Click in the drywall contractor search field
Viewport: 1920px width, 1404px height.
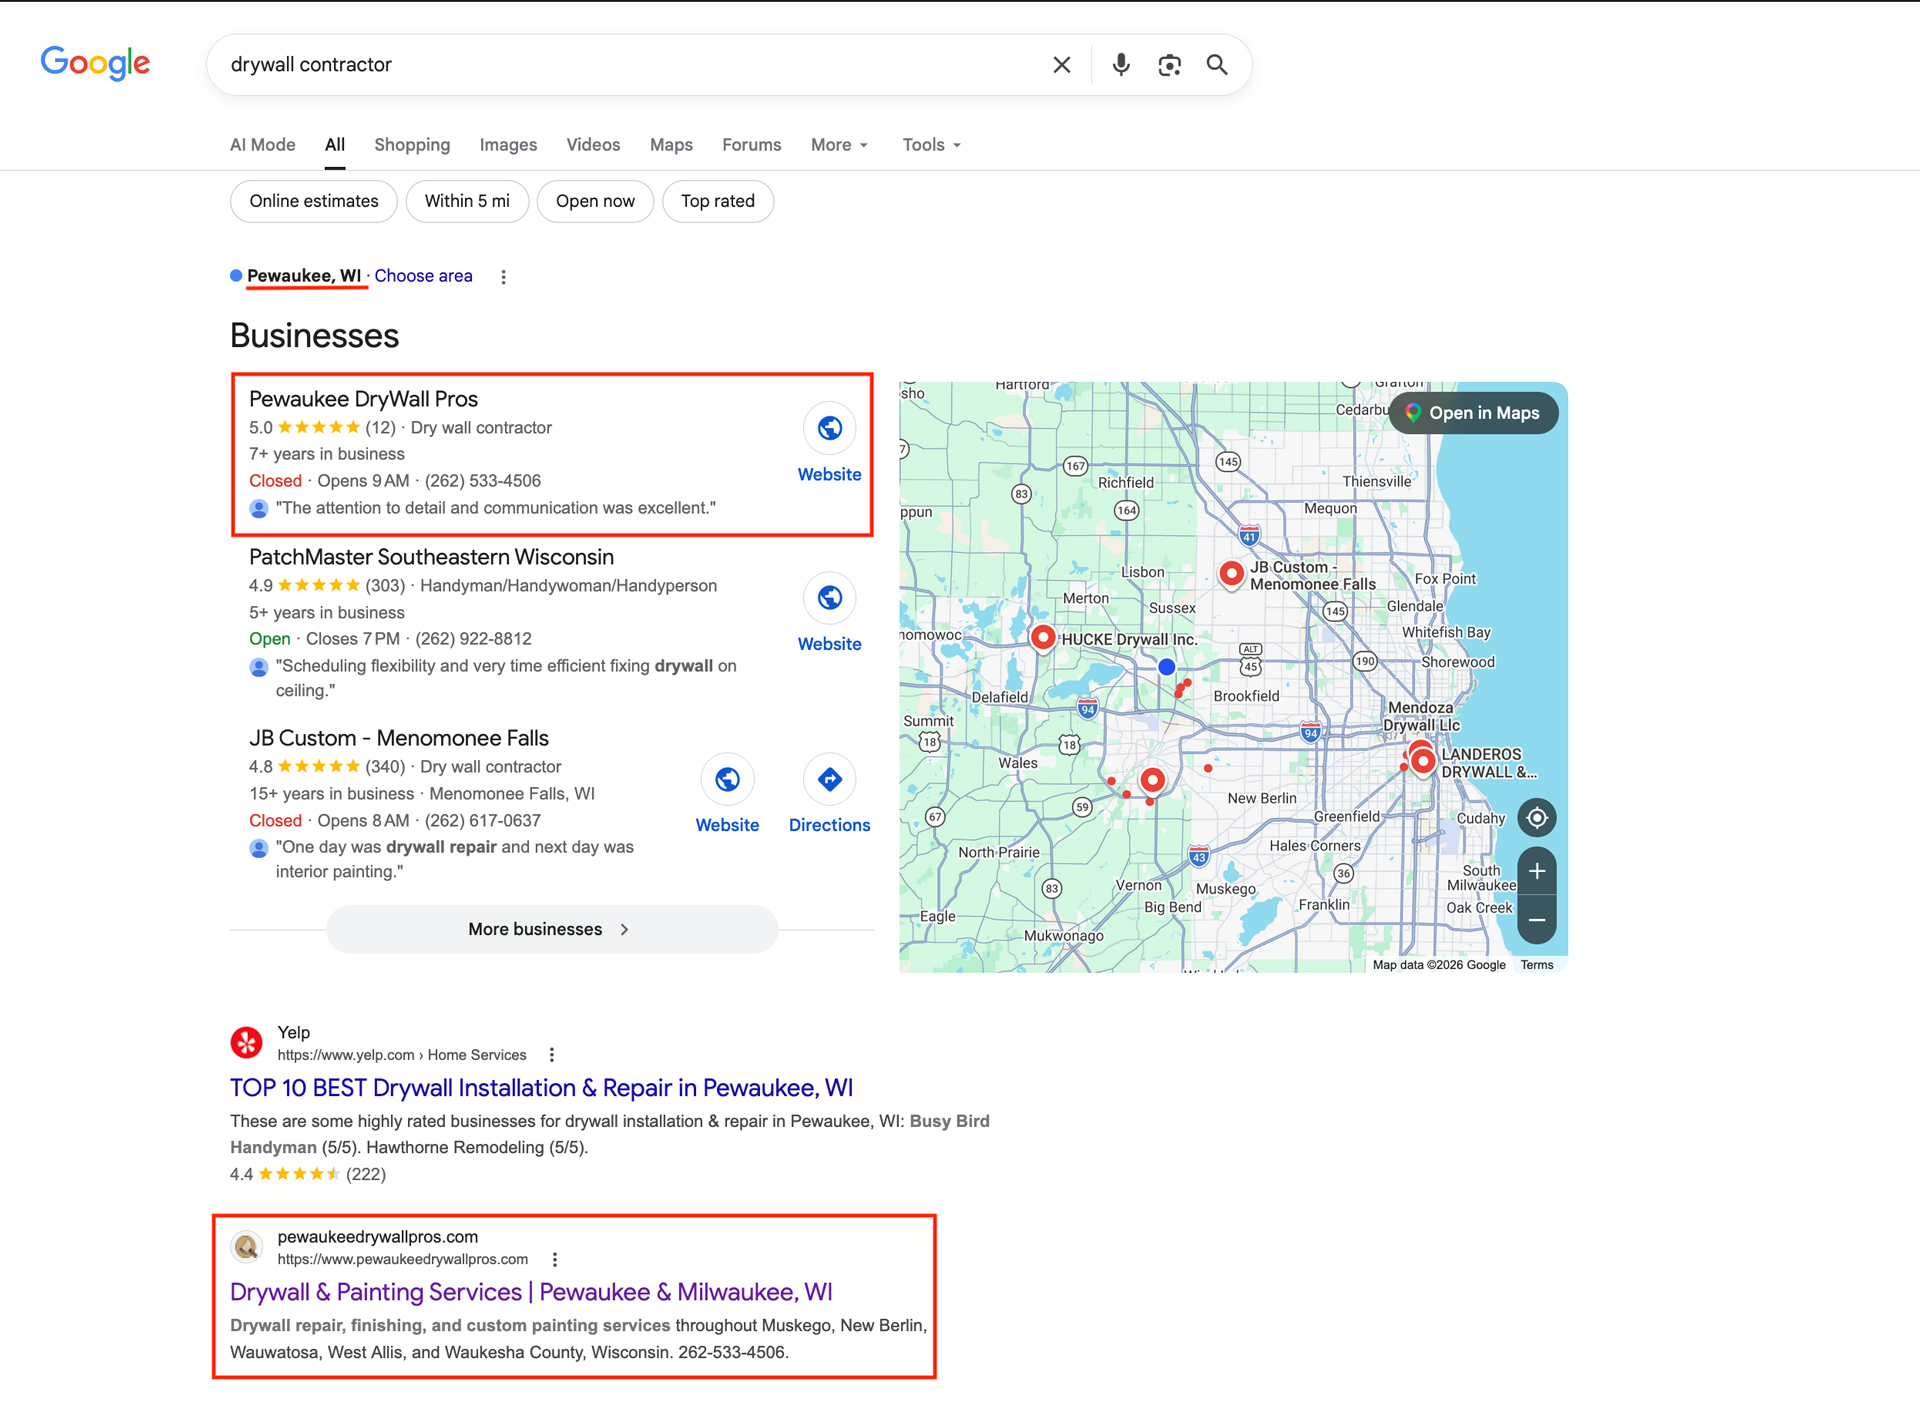pyautogui.click(x=630, y=65)
